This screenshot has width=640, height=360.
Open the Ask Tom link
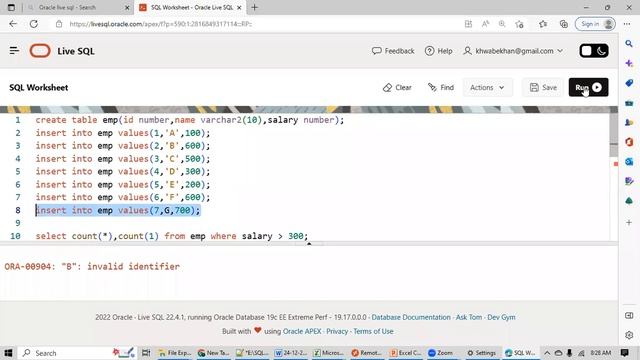[x=469, y=317]
